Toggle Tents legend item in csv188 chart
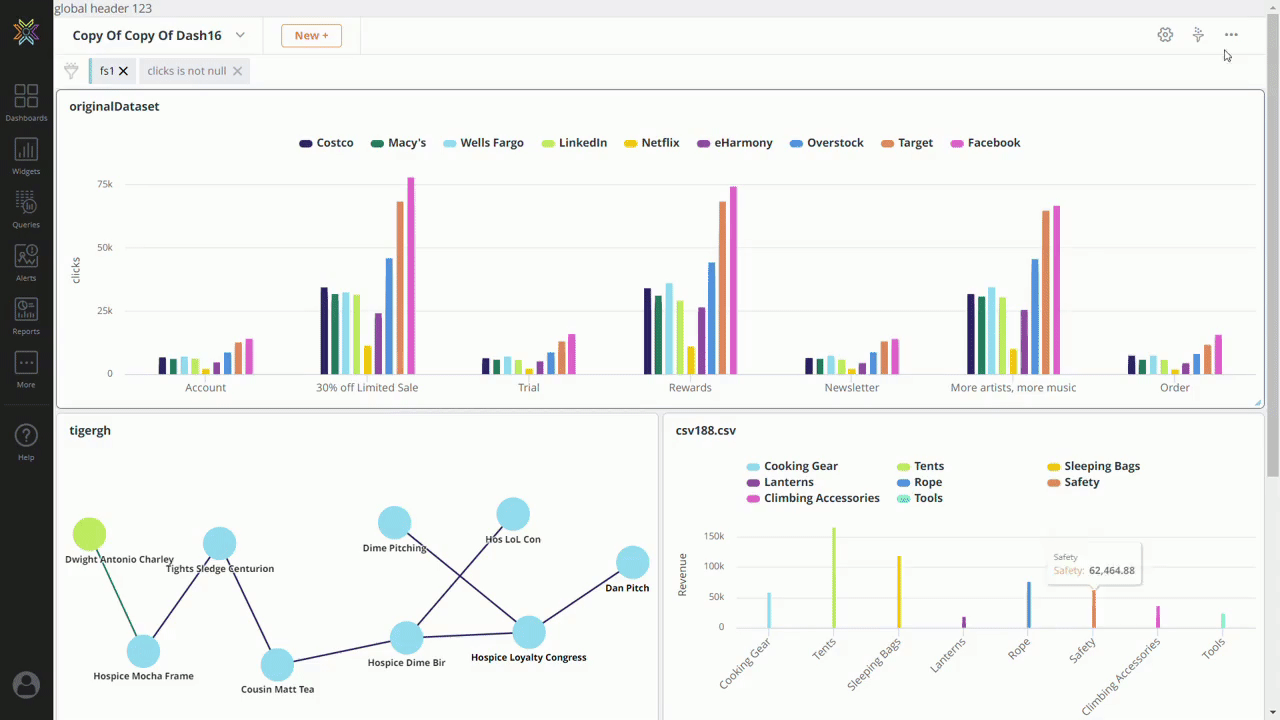The width and height of the screenshot is (1280, 720). coord(920,466)
